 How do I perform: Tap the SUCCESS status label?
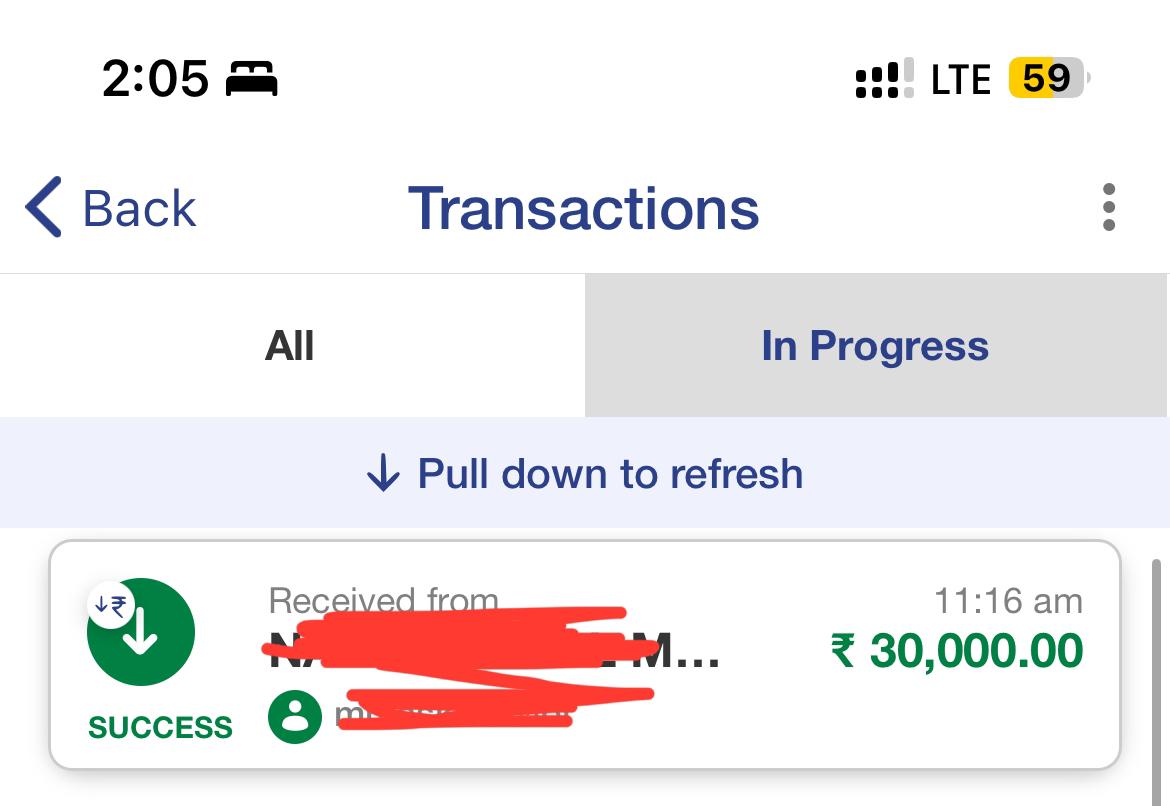[160, 727]
